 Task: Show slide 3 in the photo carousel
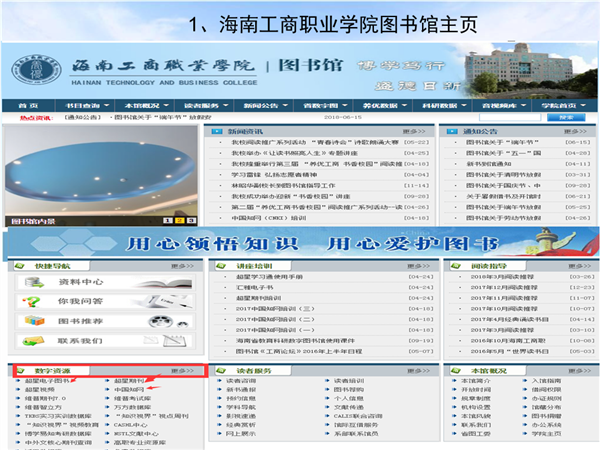[191, 220]
